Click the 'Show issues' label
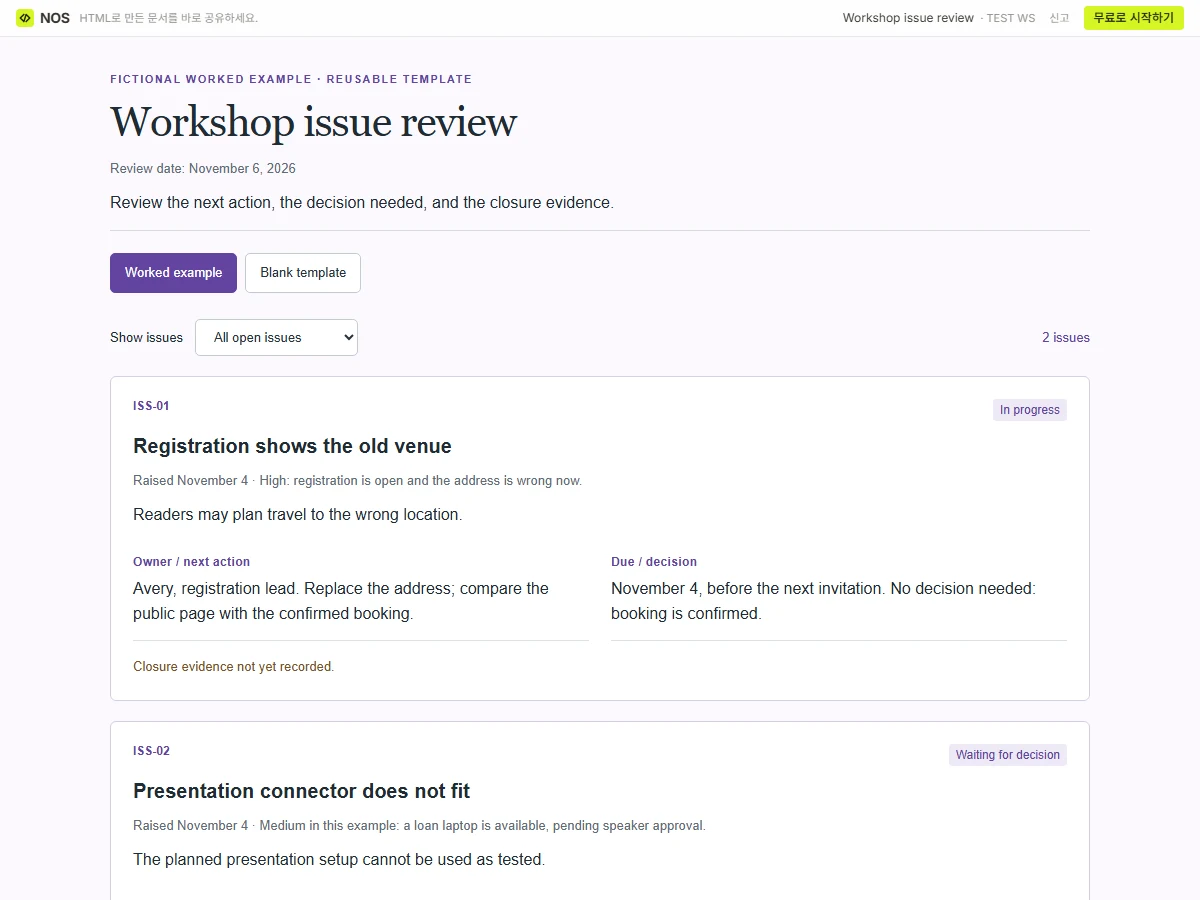 click(x=146, y=338)
